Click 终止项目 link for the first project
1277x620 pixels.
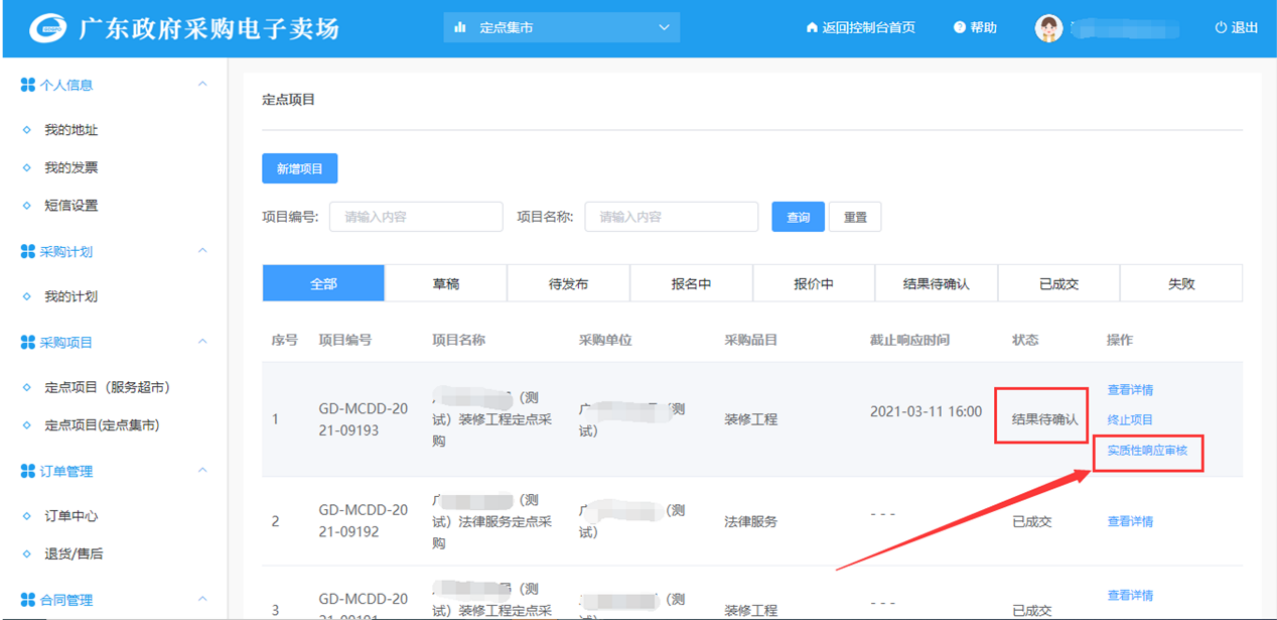click(x=1130, y=420)
